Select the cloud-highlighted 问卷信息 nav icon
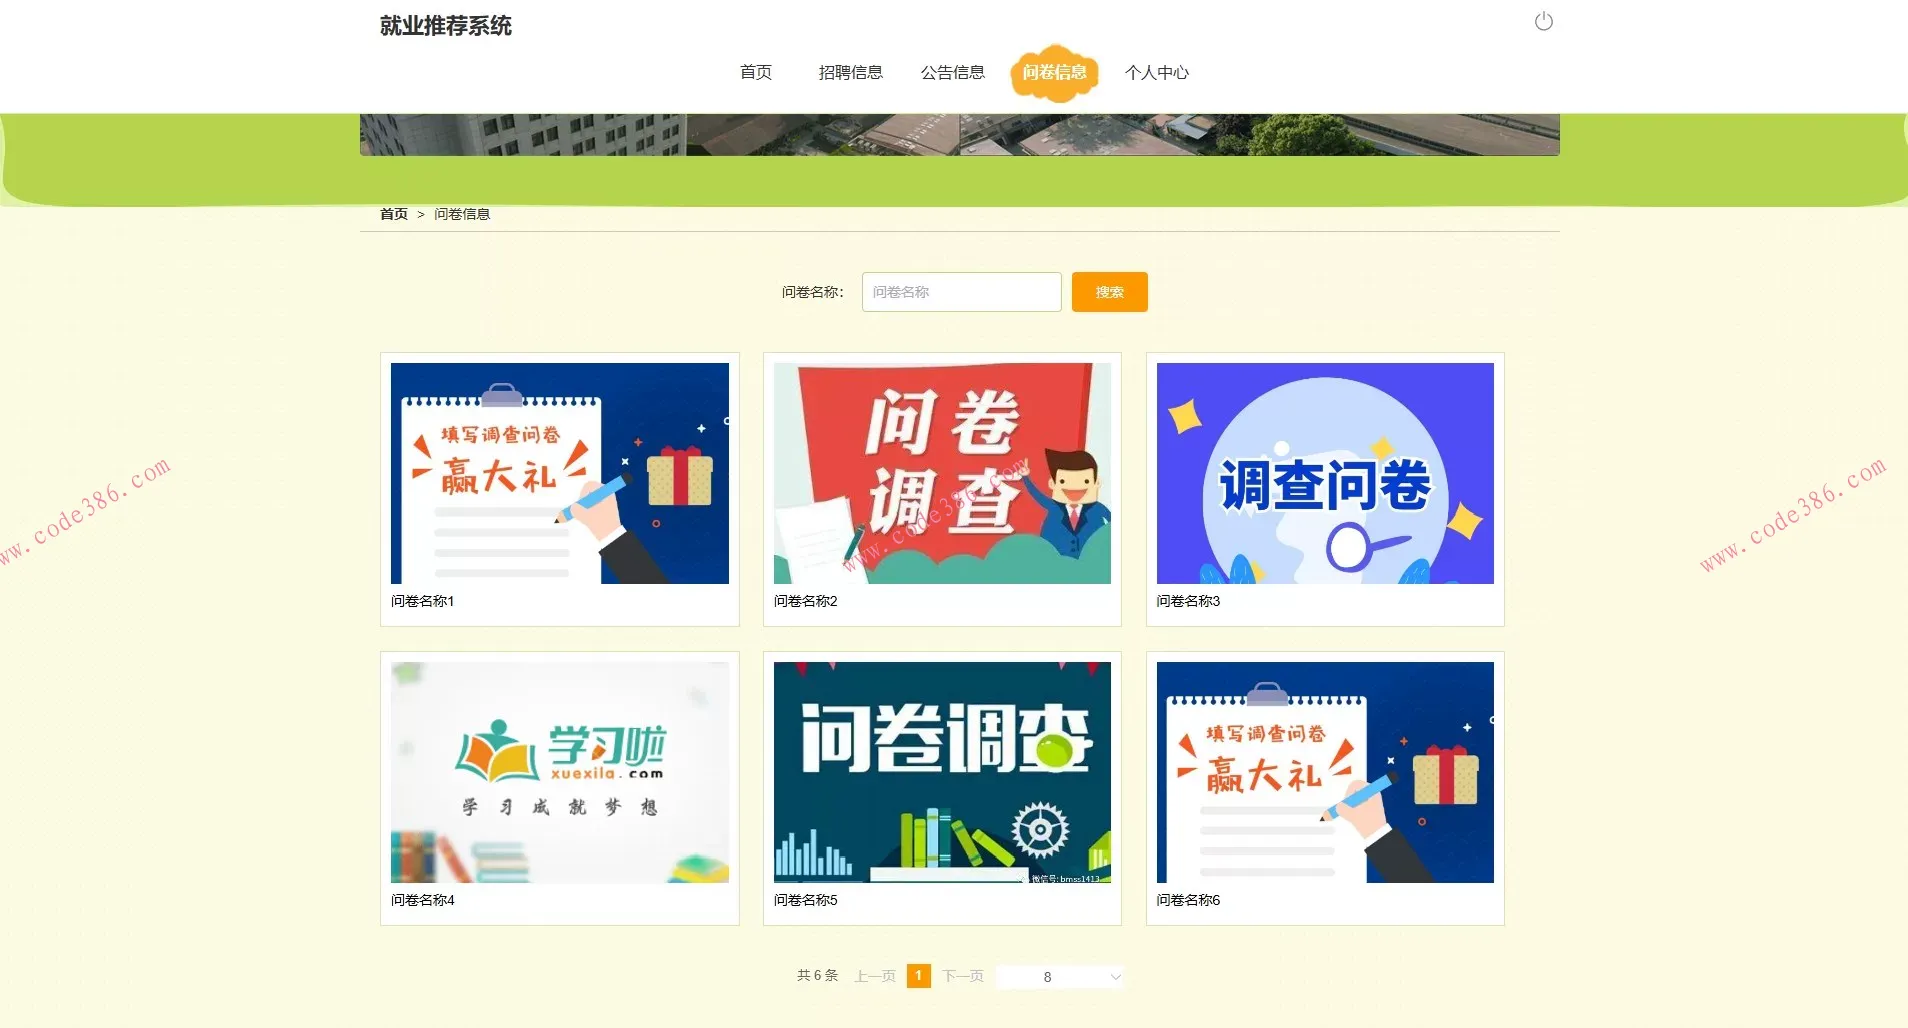Image resolution: width=1908 pixels, height=1028 pixels. coord(1055,72)
